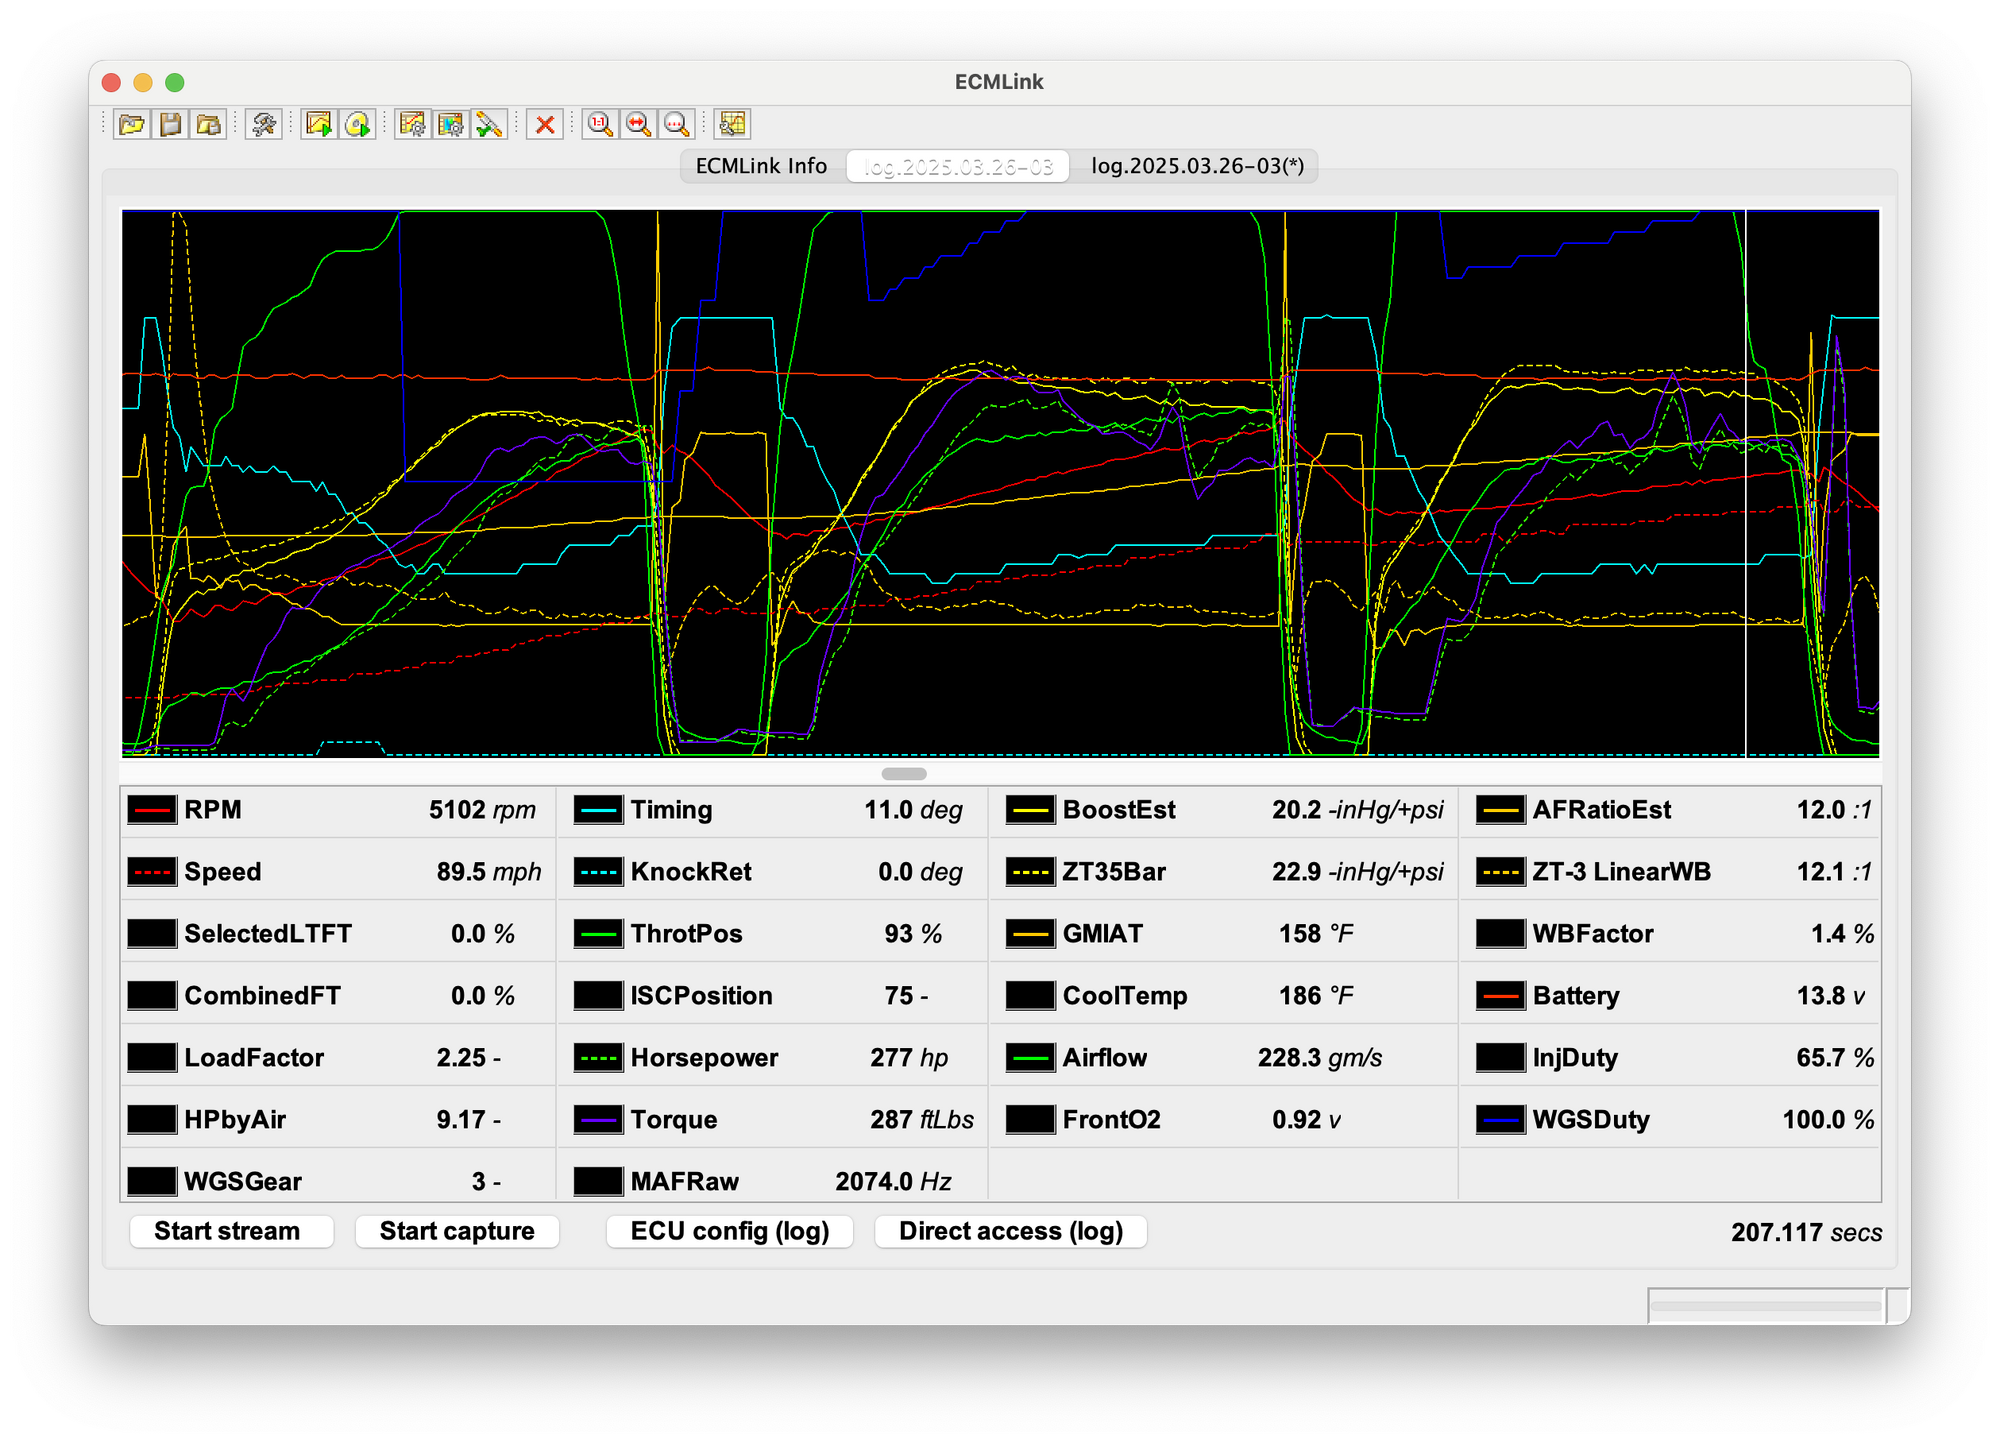Switch to the ECMLink Info tab

coord(762,166)
